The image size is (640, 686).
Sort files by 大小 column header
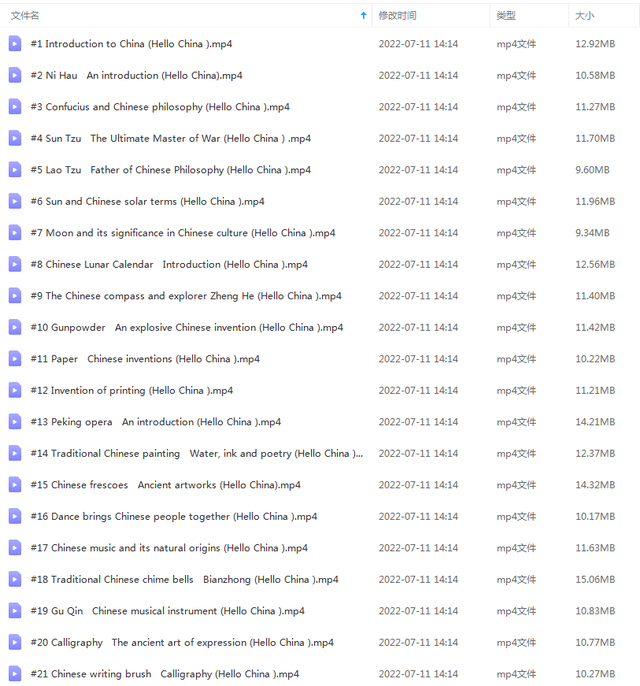(584, 16)
